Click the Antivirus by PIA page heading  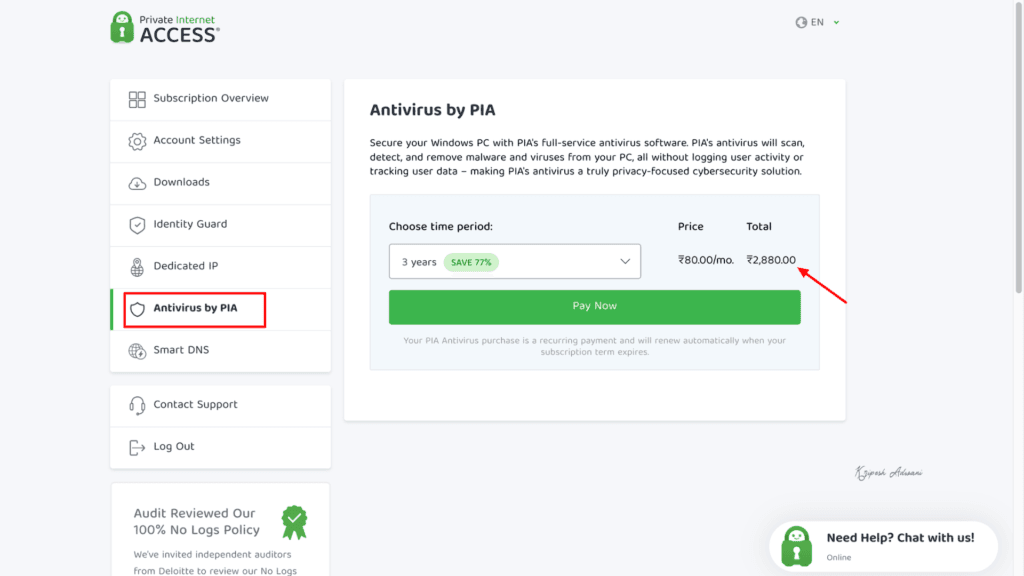432,110
